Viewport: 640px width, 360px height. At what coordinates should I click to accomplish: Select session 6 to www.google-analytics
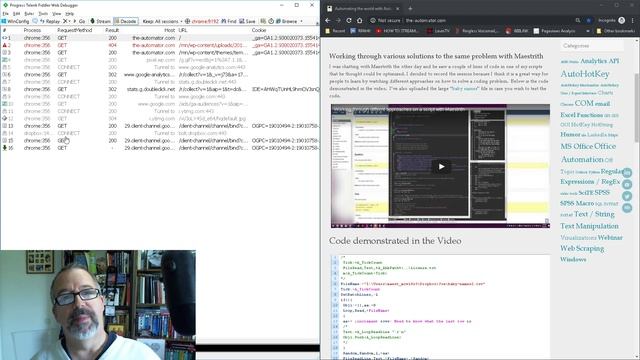point(160,75)
